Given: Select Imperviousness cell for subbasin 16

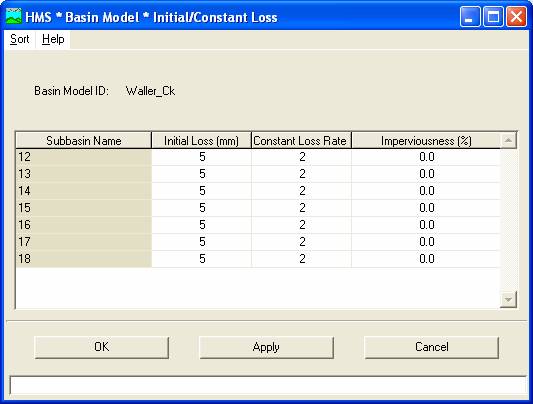Looking at the screenshot, I should 426,225.
